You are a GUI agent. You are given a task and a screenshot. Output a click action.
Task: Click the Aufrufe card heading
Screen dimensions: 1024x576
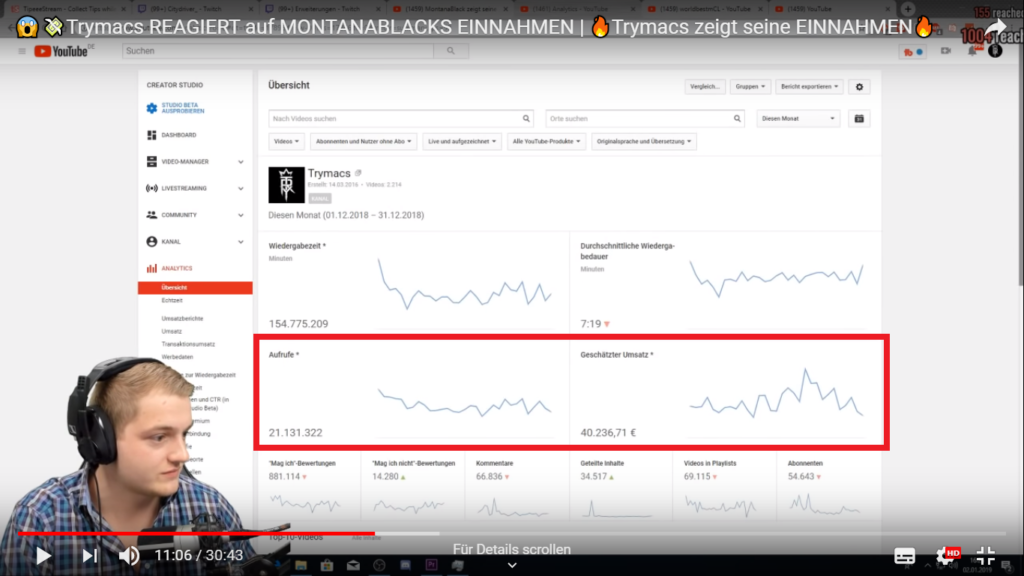pos(283,355)
